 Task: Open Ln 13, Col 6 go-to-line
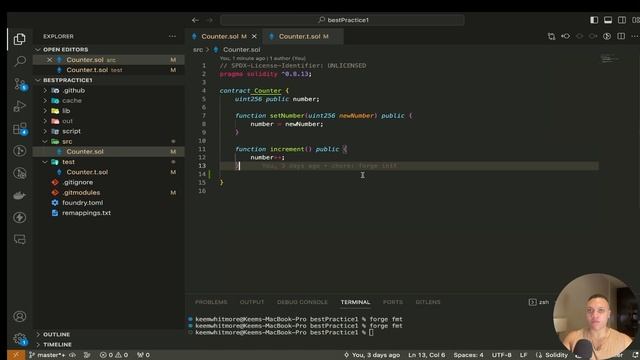pos(427,355)
